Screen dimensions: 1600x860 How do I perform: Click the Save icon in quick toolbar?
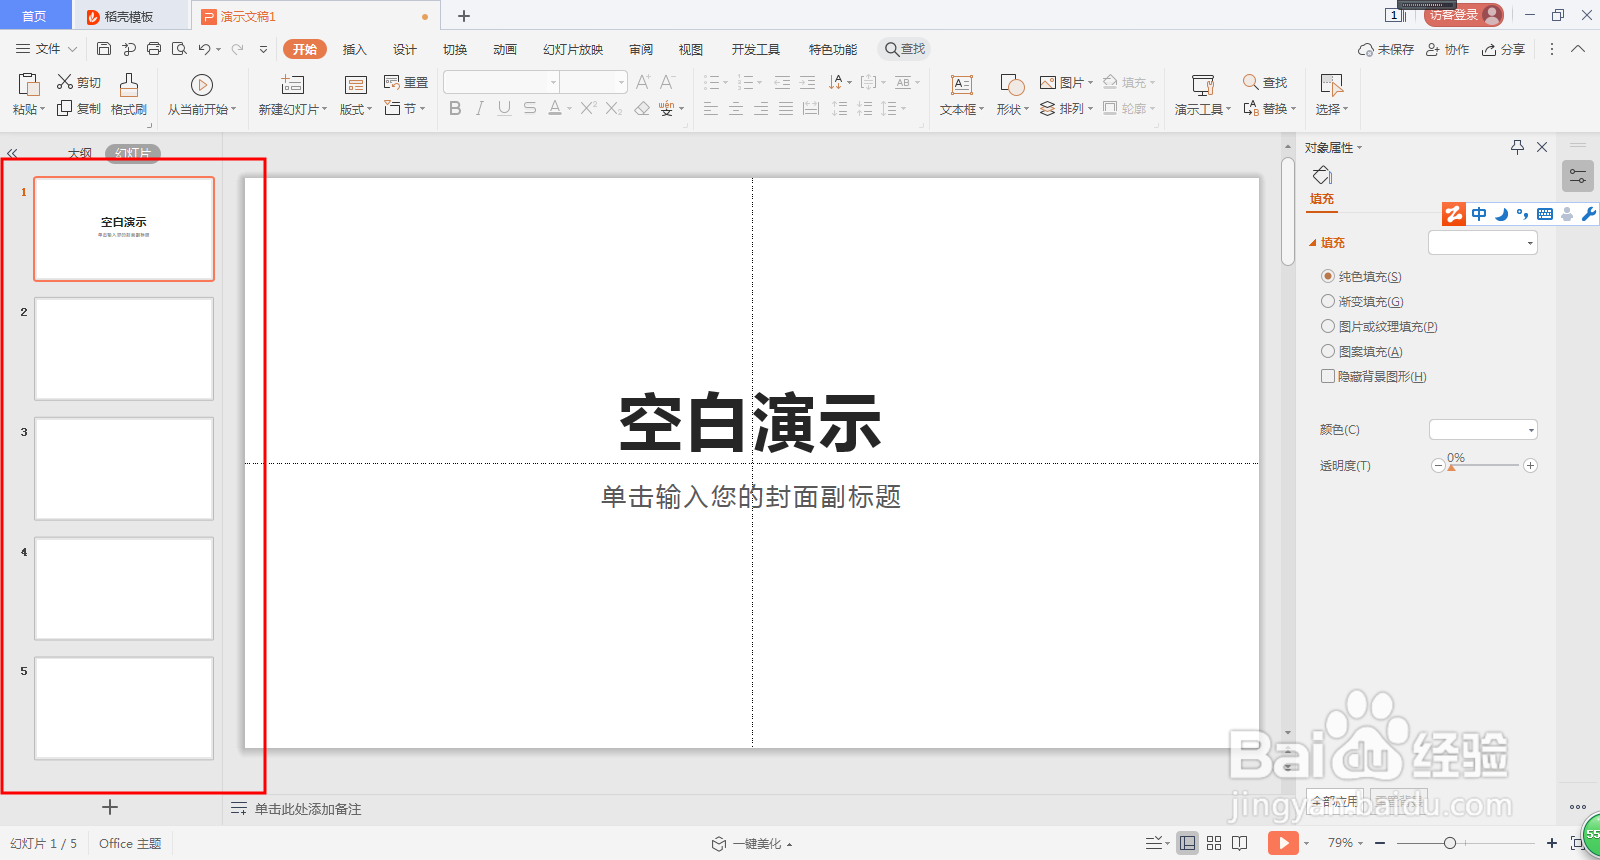click(104, 48)
